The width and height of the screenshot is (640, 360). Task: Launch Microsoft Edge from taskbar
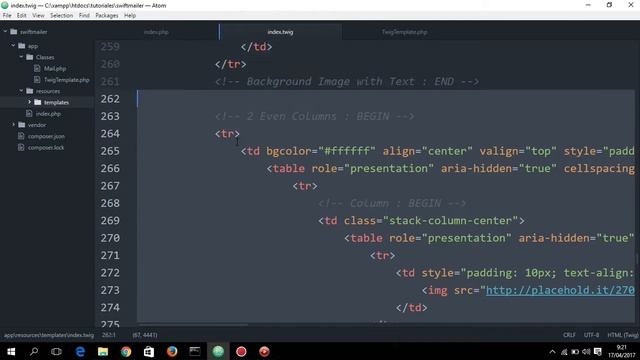click(x=80, y=351)
